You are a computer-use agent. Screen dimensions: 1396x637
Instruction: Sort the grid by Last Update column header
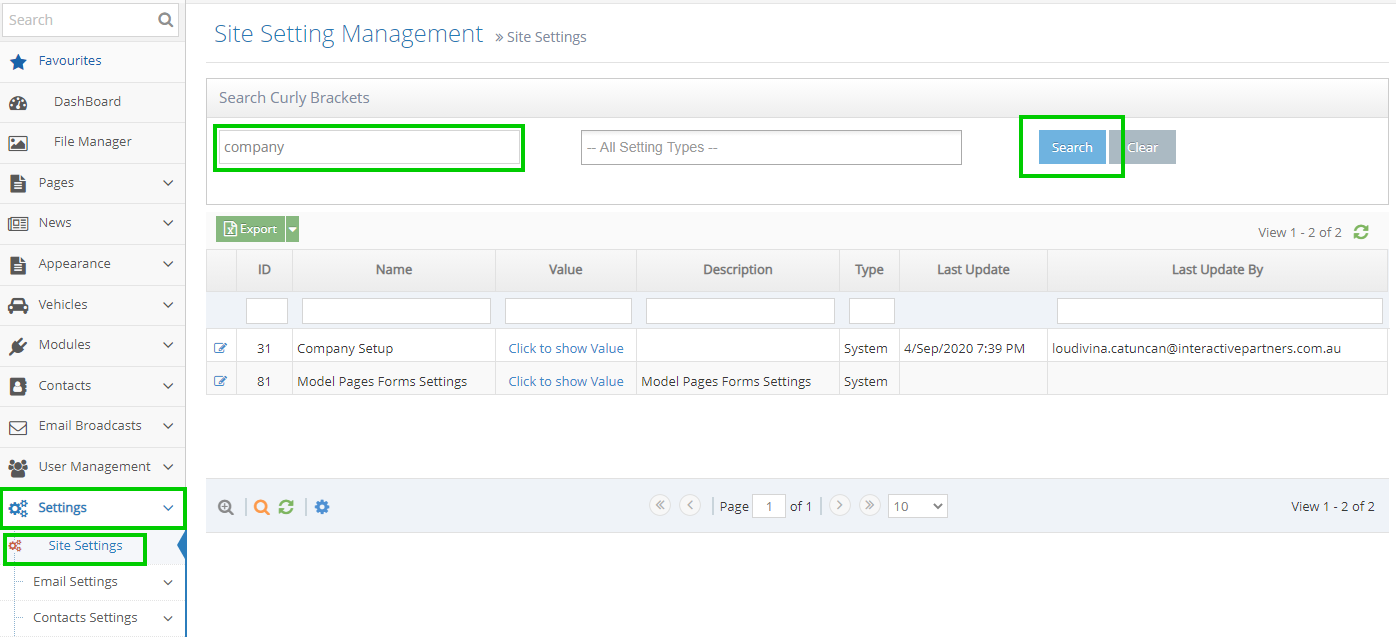[973, 269]
